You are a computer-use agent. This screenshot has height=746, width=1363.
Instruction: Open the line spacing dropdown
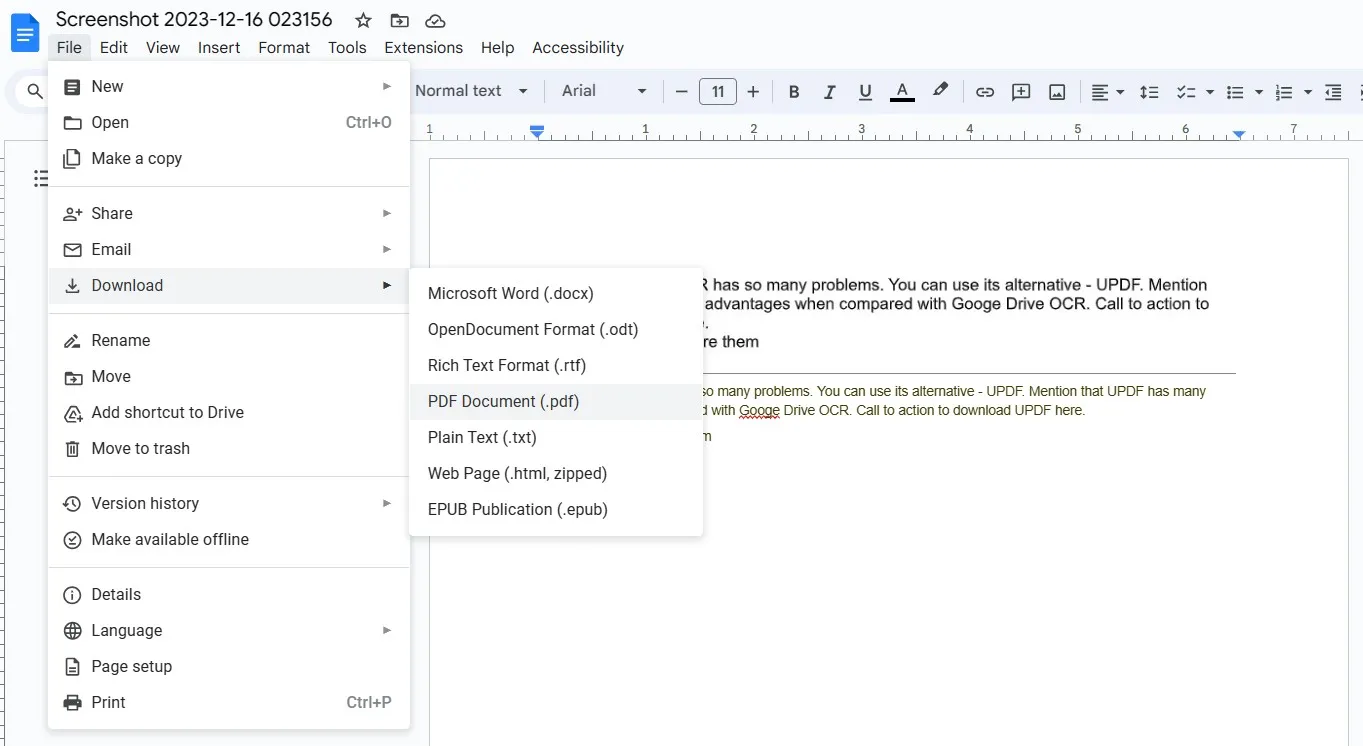point(1149,91)
